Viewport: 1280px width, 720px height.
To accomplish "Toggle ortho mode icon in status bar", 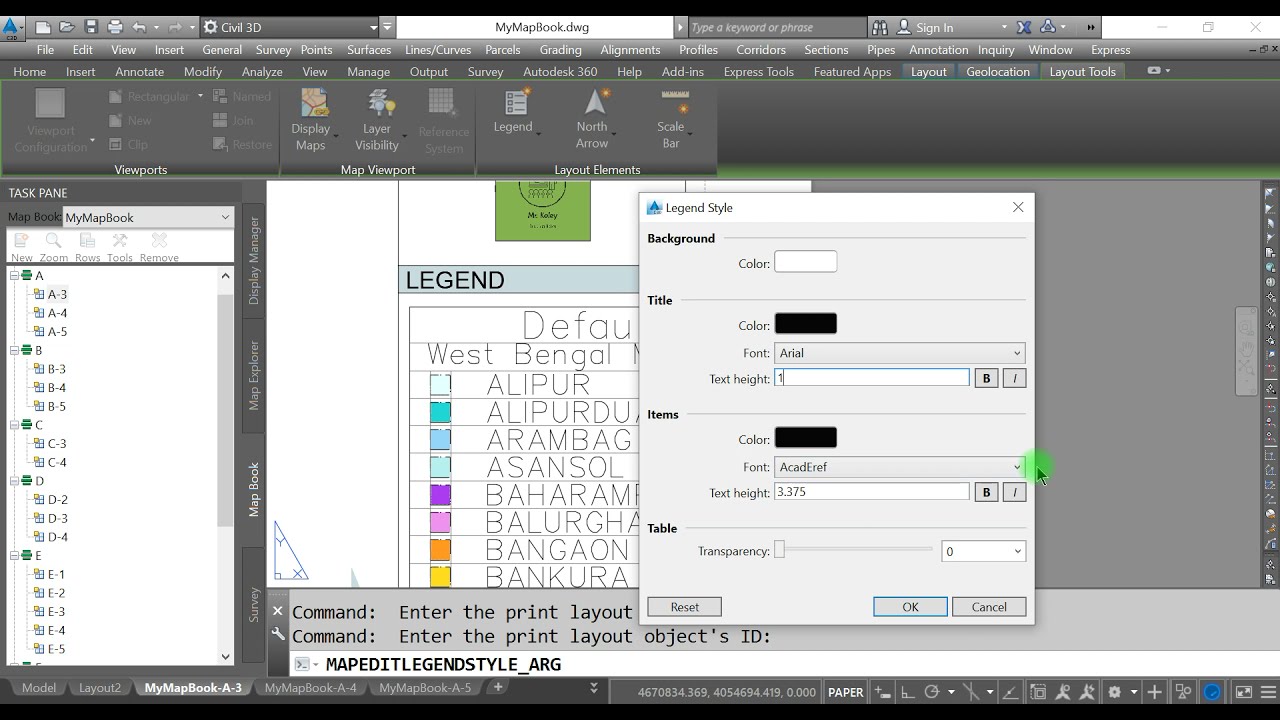I will [x=907, y=692].
